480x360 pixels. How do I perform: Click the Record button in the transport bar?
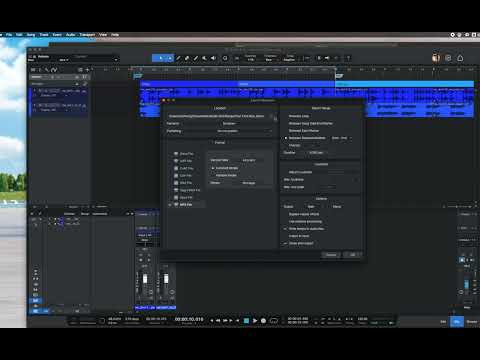pos(263,320)
